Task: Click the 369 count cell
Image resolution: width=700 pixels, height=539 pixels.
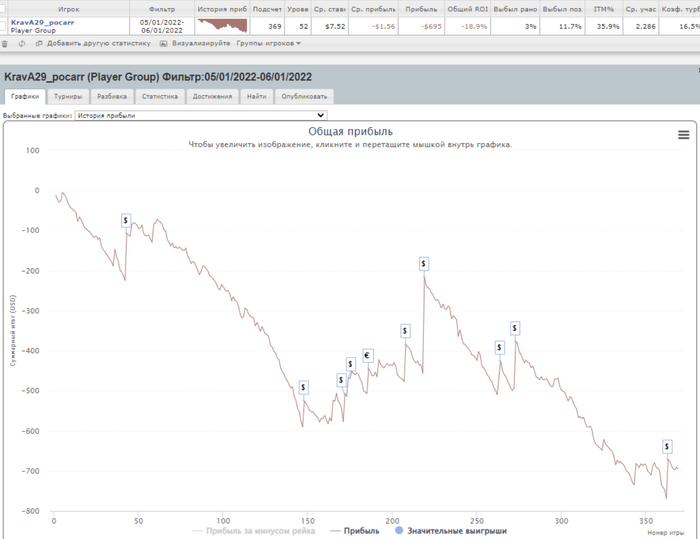Action: tap(267, 26)
